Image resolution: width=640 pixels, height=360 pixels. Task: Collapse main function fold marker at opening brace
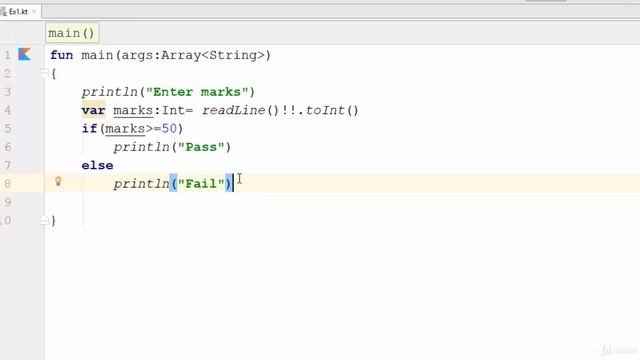point(44,73)
